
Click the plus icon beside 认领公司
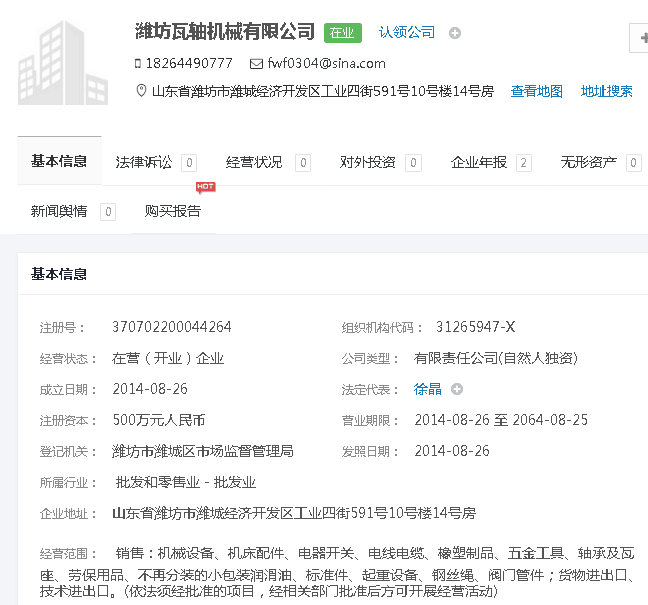click(455, 33)
